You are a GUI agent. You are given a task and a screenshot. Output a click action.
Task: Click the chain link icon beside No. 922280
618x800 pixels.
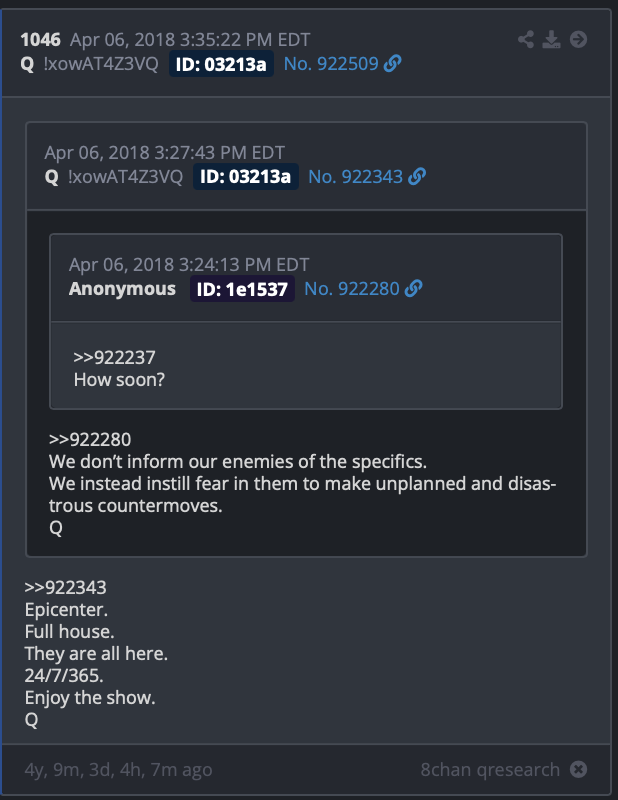point(413,289)
